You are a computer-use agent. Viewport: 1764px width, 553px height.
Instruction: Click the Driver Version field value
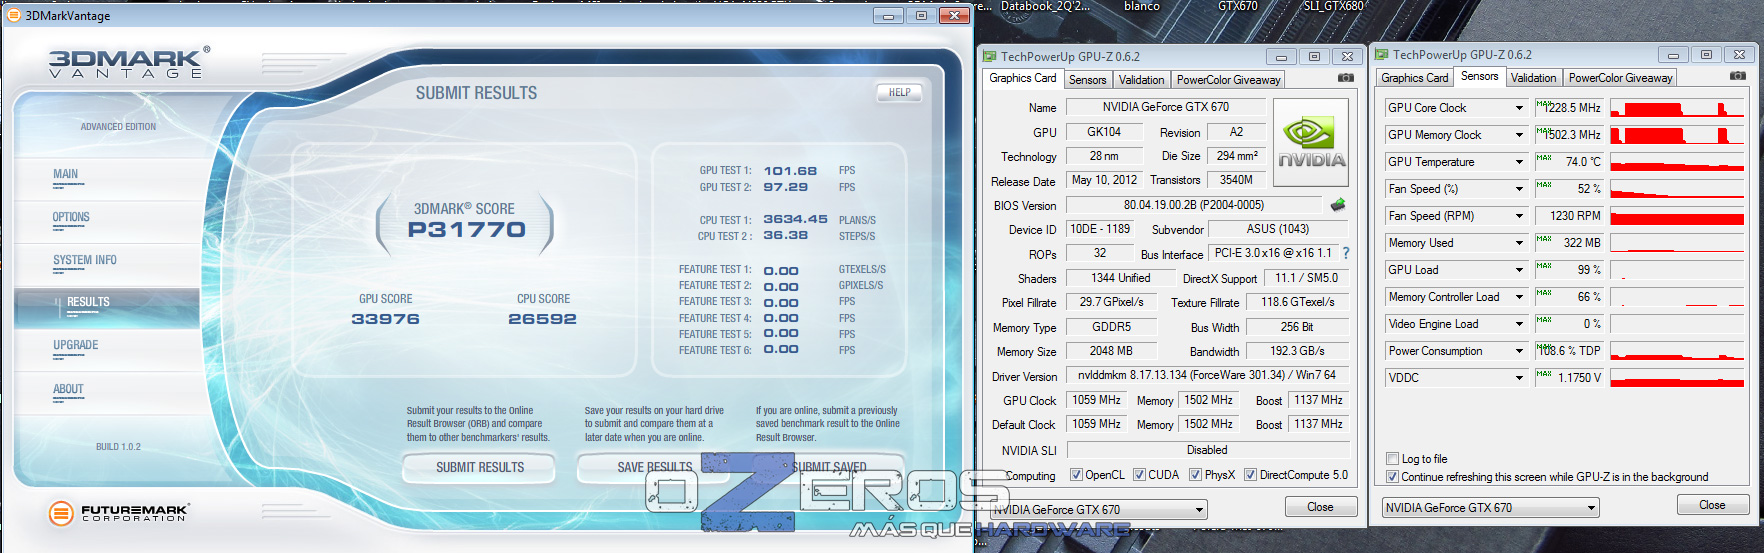[x=1207, y=376]
